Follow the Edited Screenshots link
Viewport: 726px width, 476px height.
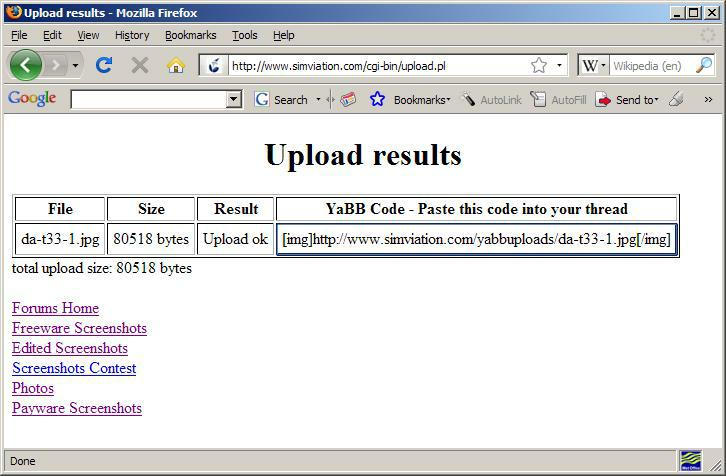click(69, 348)
